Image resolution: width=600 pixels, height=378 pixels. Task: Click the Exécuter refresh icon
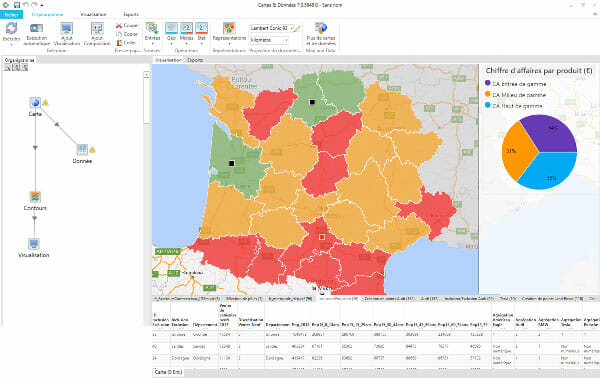[11, 28]
